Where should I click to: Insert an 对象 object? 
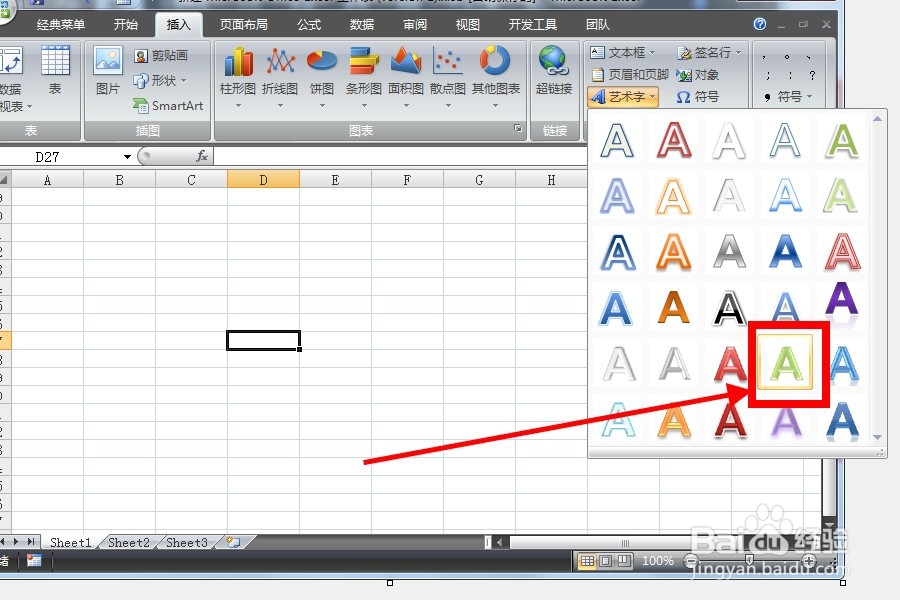point(697,75)
